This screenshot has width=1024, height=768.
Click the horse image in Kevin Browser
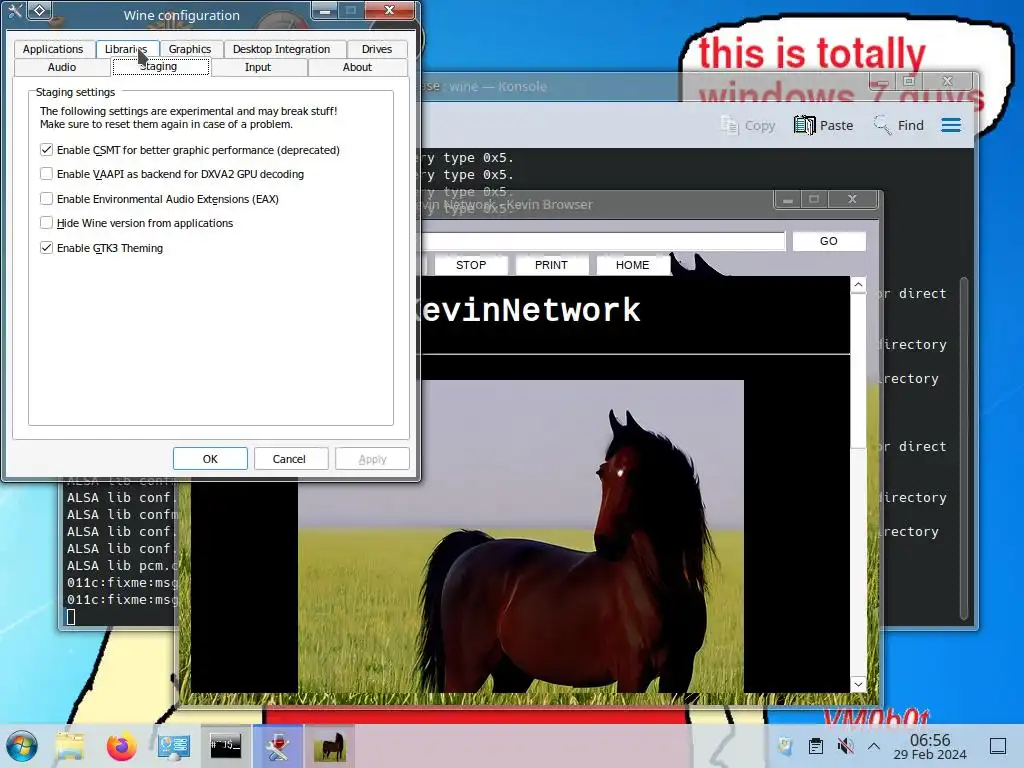[x=521, y=536]
